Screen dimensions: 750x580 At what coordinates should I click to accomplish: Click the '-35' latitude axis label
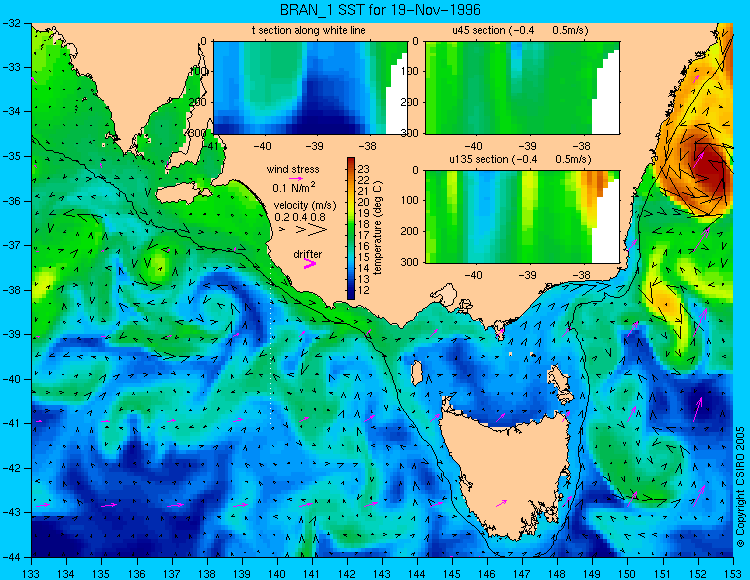coord(11,156)
